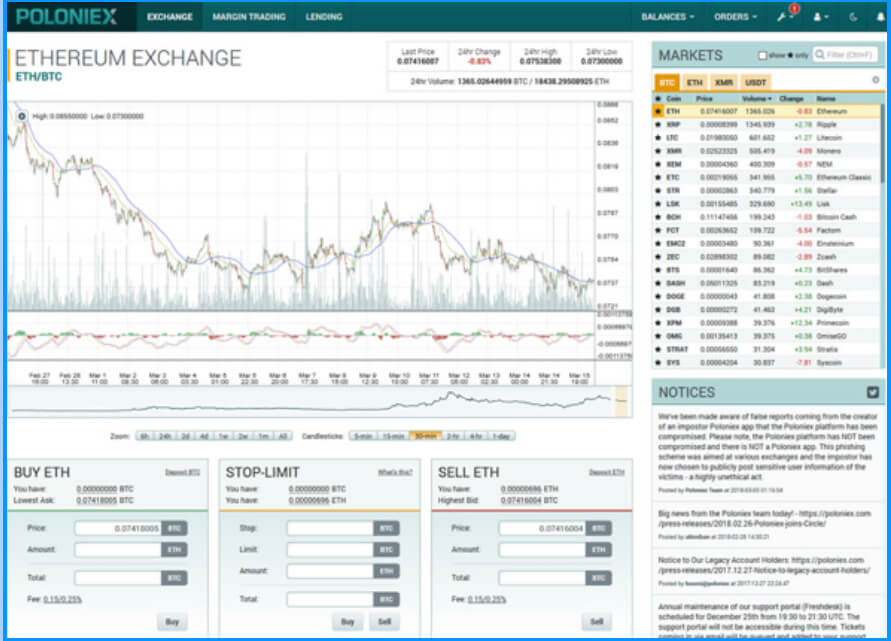This screenshot has width=891, height=641.
Task: Click Buy in the Stop-Limit panel
Action: click(x=347, y=622)
